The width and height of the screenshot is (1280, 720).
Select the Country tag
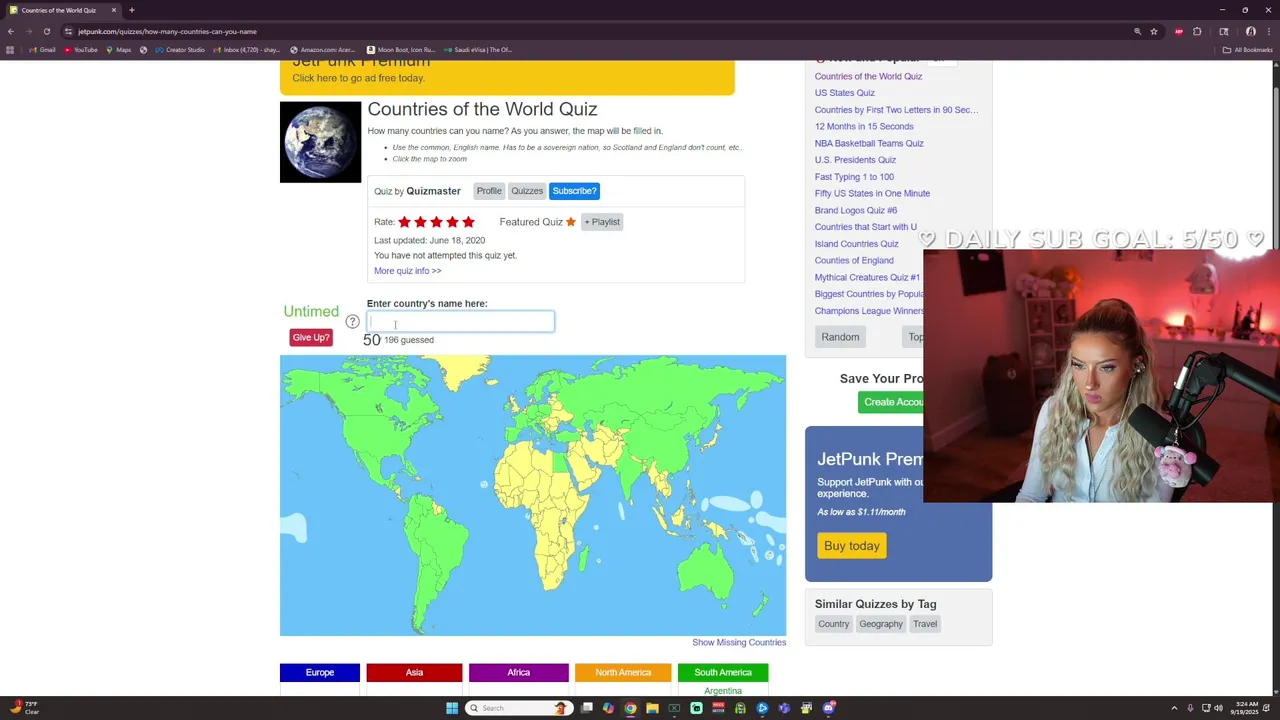833,624
